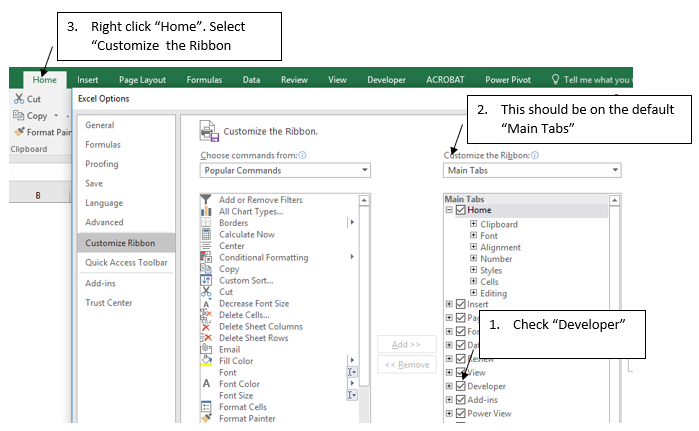This screenshot has height=431, width=699.
Task: Select the Format Painter icon in commands list
Action: point(206,418)
